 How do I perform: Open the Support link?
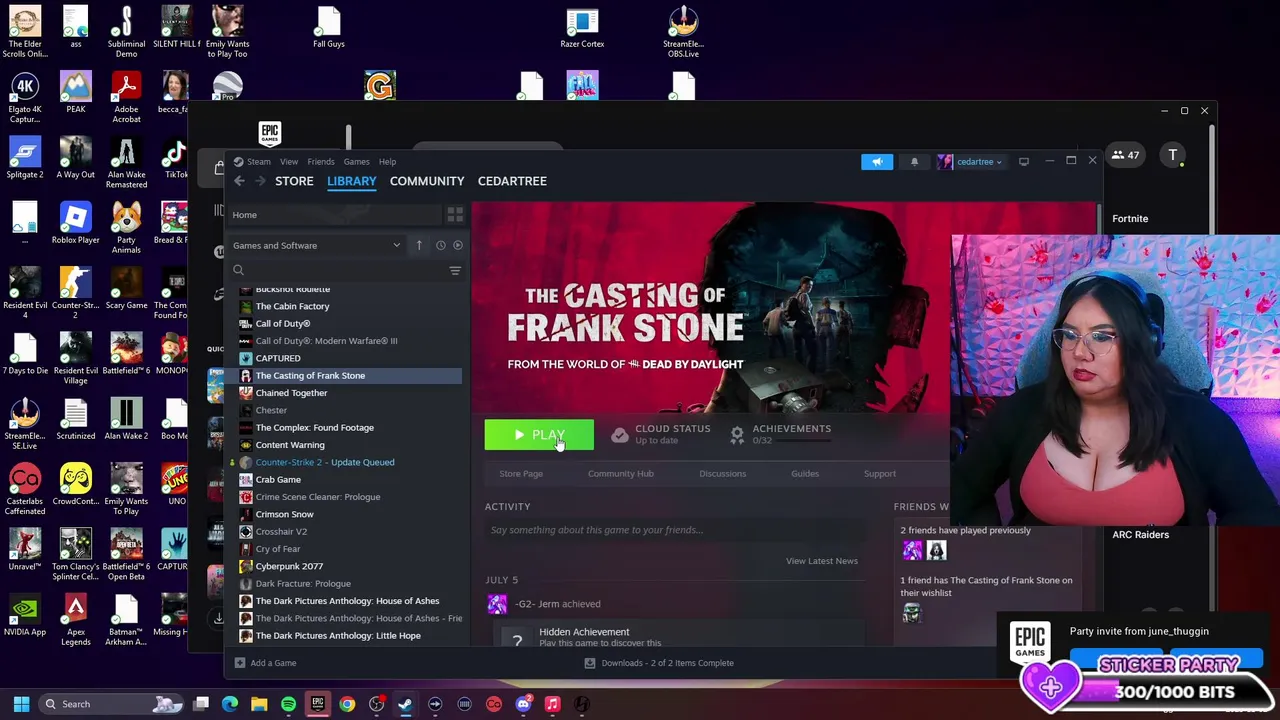(x=880, y=473)
